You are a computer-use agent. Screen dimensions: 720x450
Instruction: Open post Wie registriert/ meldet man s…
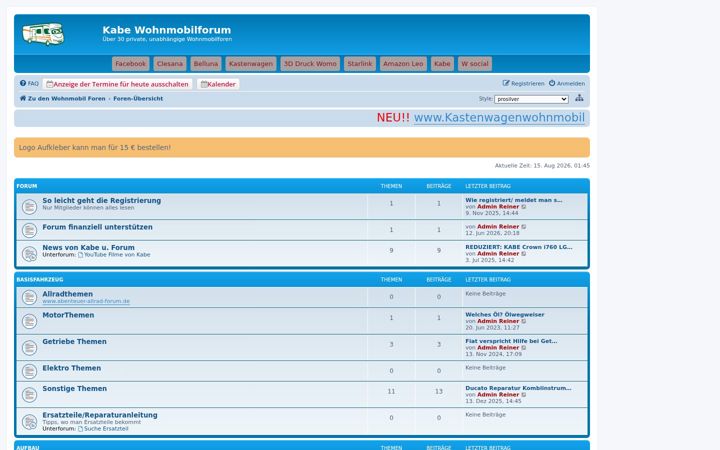click(513, 200)
